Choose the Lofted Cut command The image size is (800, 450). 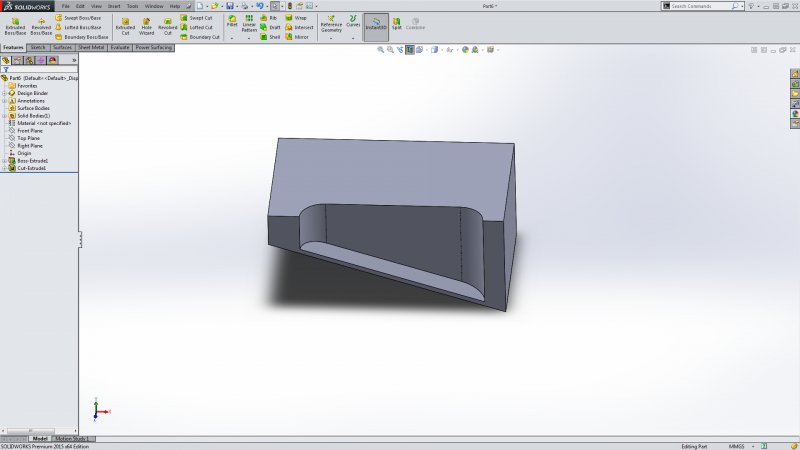point(196,28)
